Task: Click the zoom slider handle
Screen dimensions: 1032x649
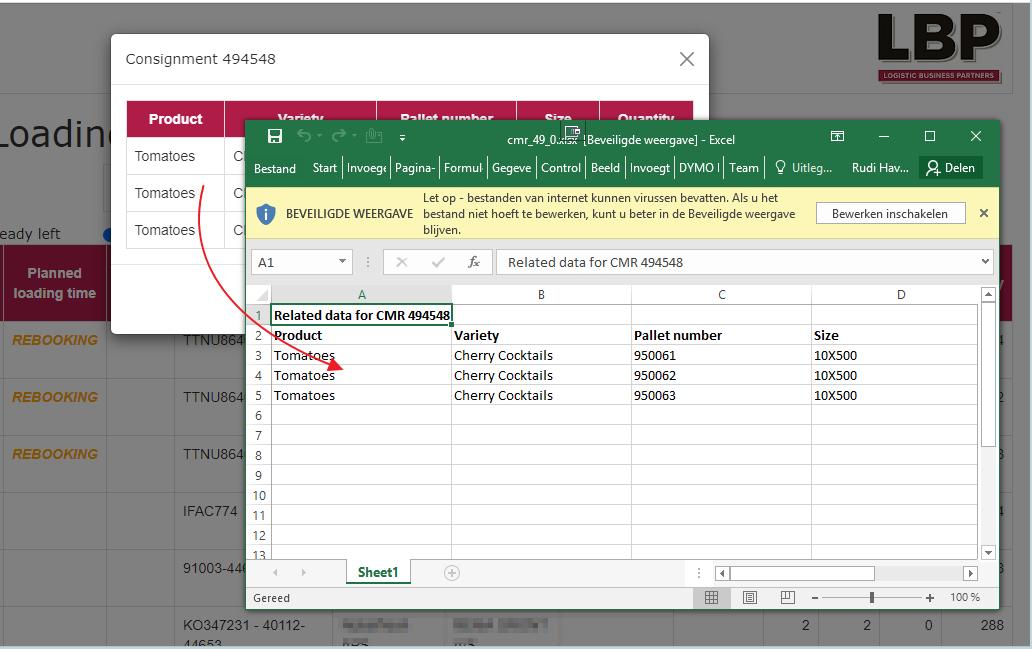Action: click(x=871, y=598)
